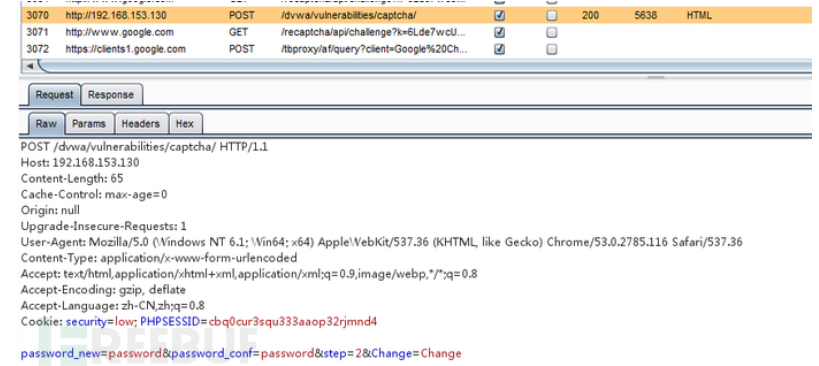Click the Cache-Control: max-age=0 header
This screenshot has width=819, height=366.
(94, 194)
